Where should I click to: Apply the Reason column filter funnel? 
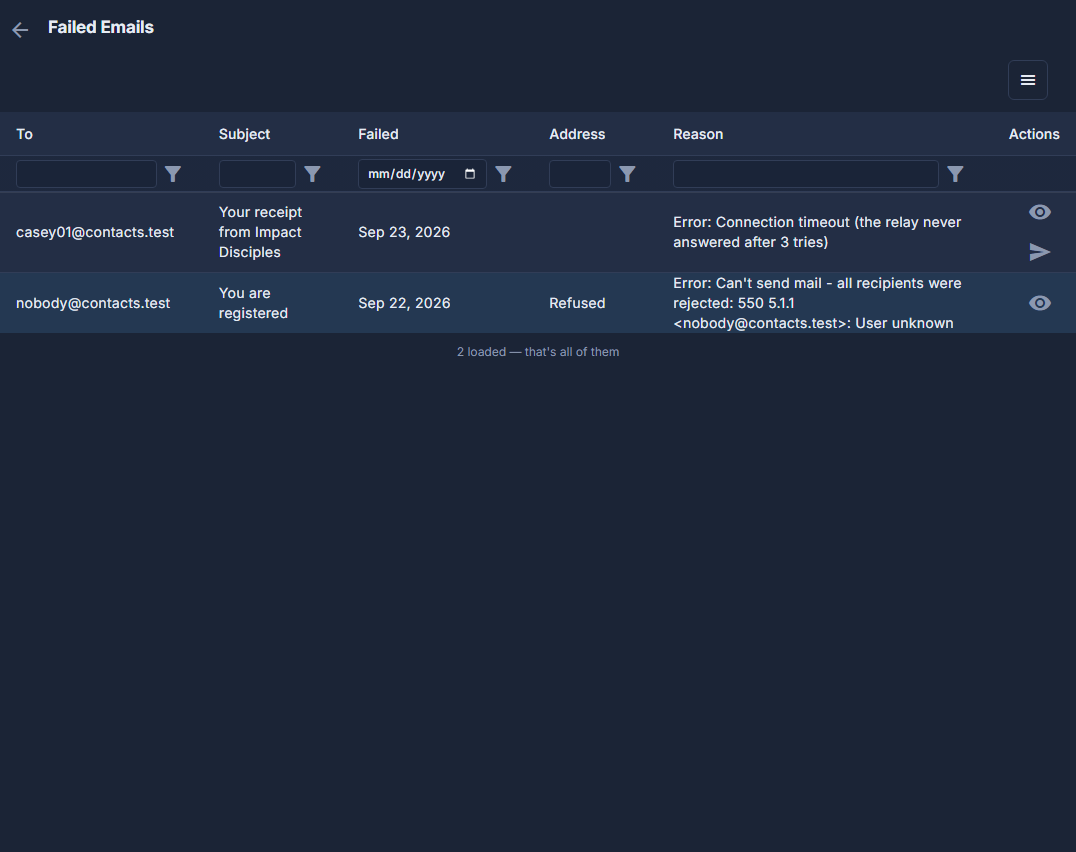pyautogui.click(x=955, y=174)
